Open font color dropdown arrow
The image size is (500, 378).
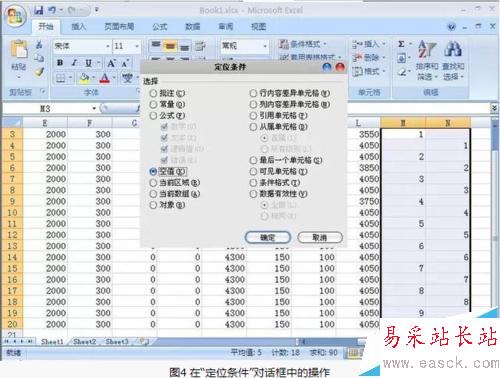(x=114, y=78)
